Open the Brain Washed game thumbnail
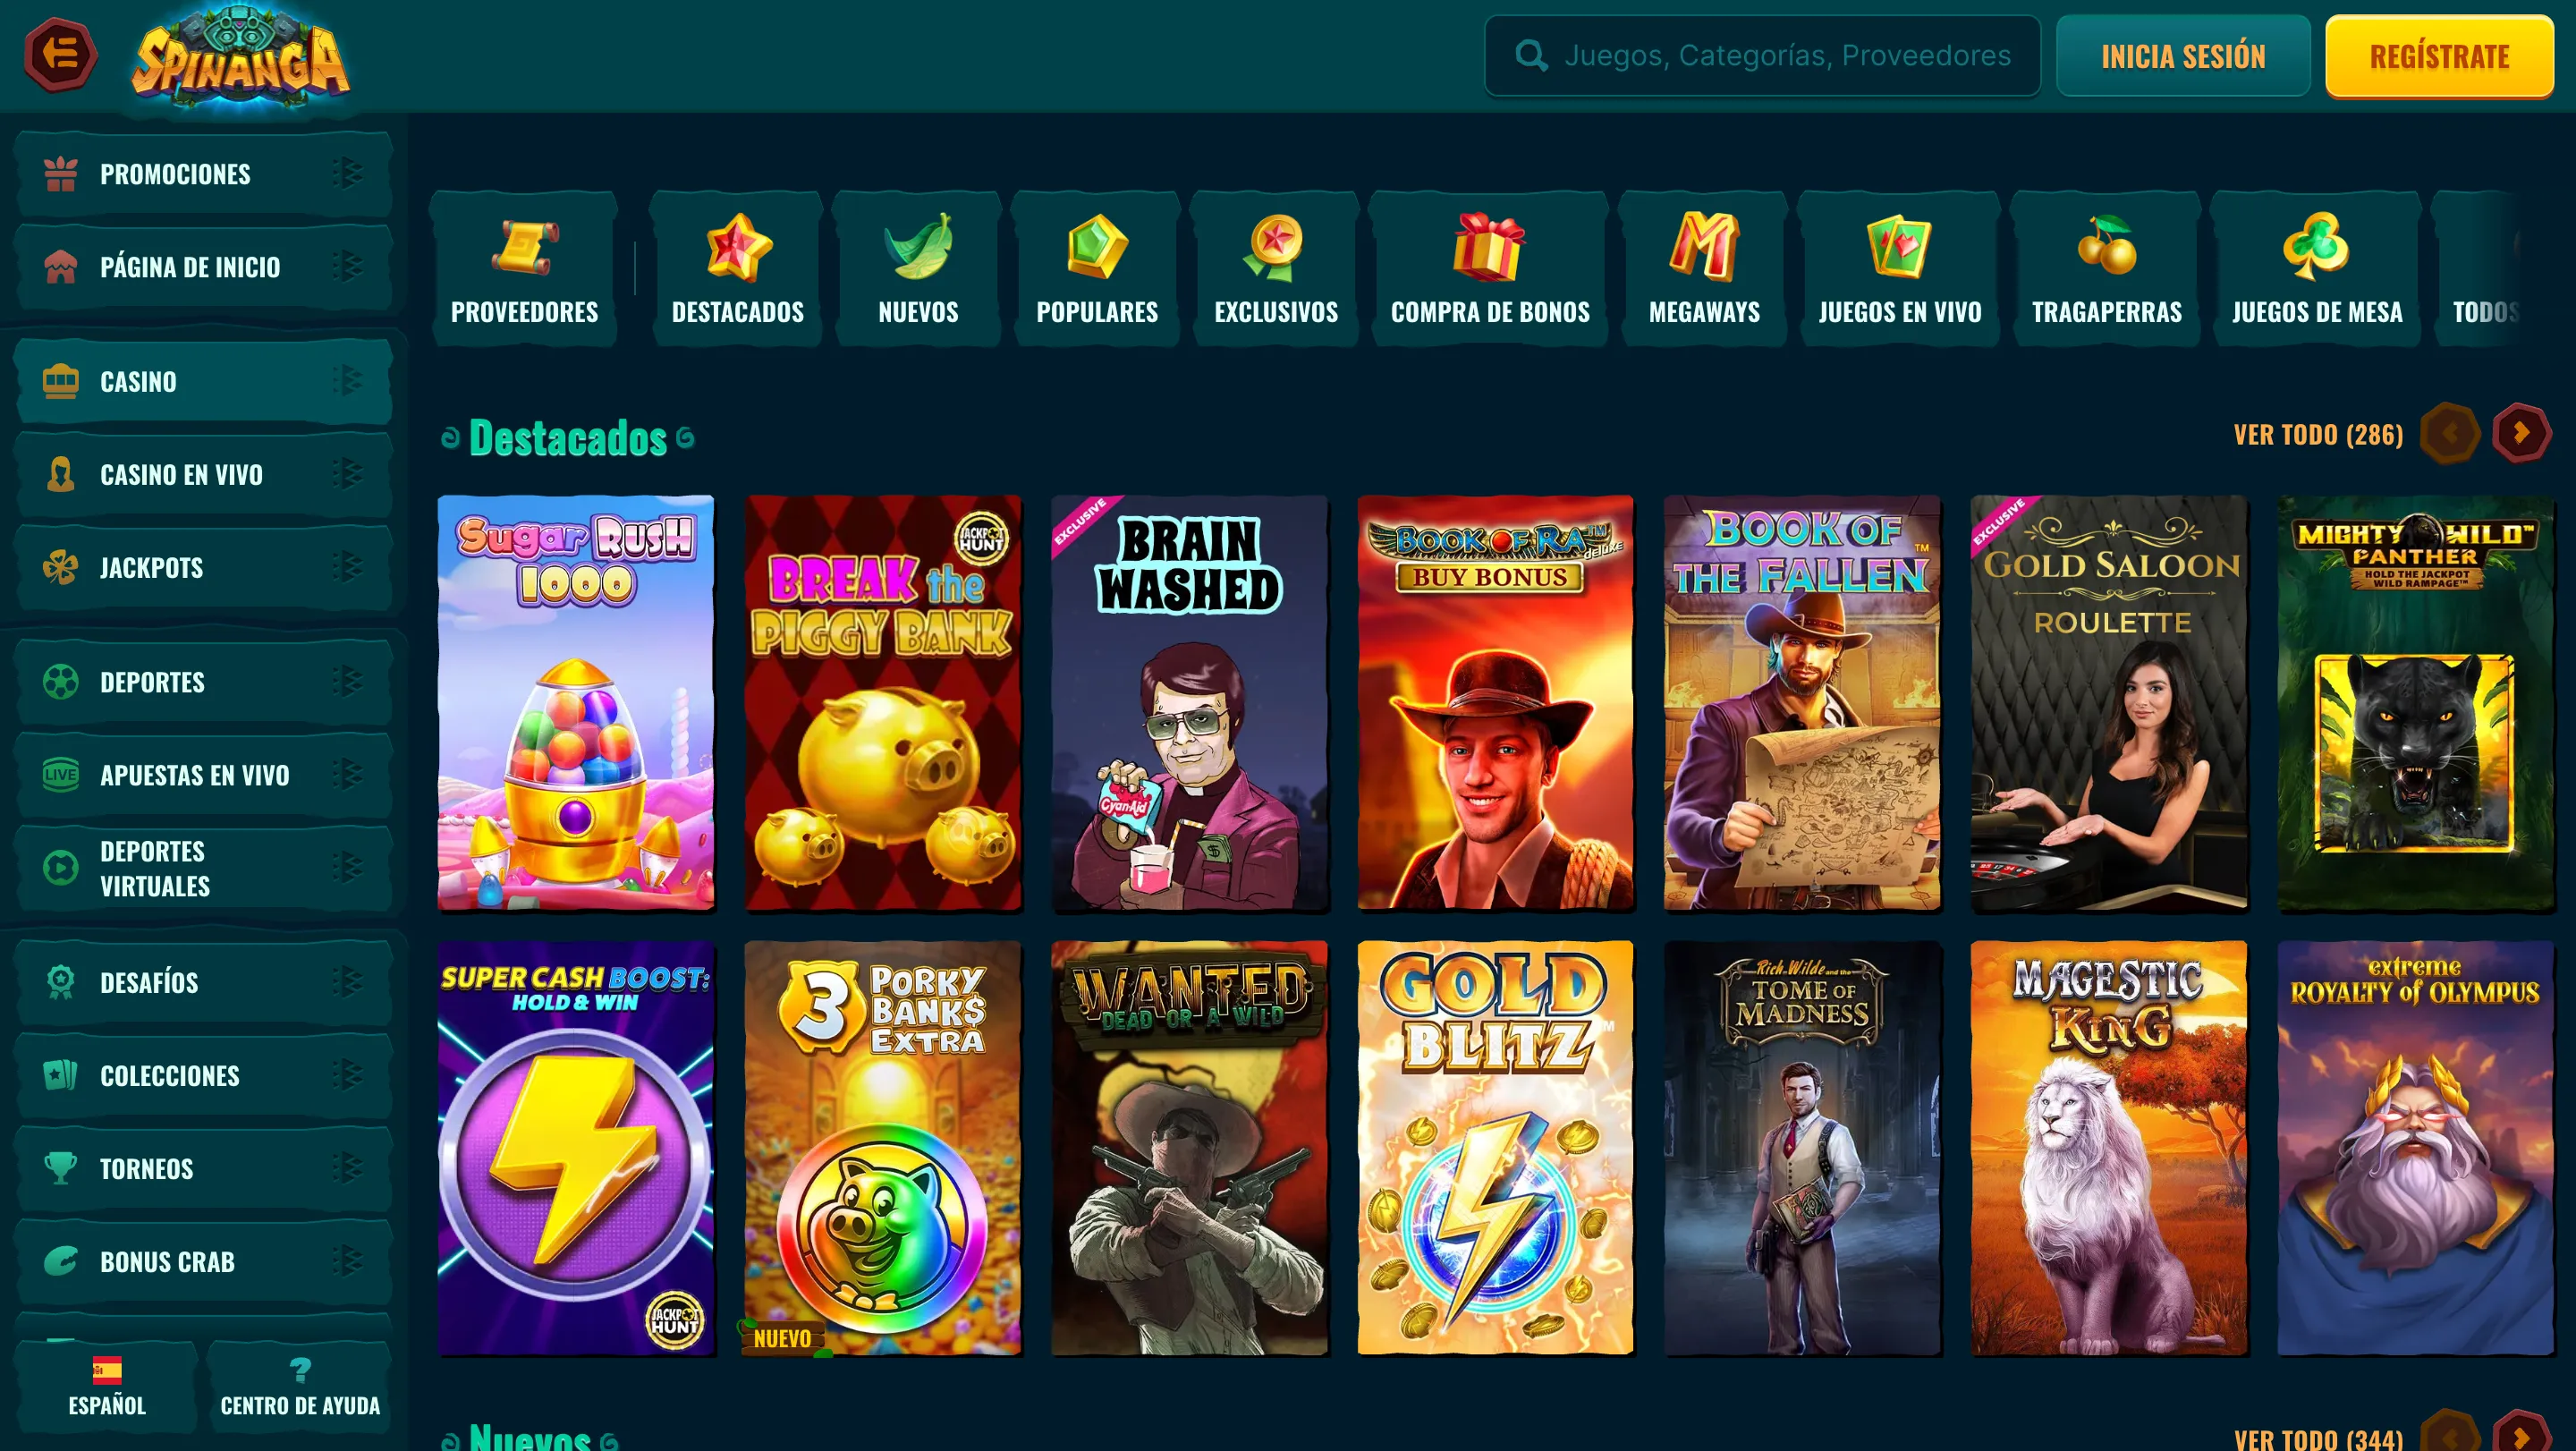Screen dimensions: 2576x1451 1190,703
